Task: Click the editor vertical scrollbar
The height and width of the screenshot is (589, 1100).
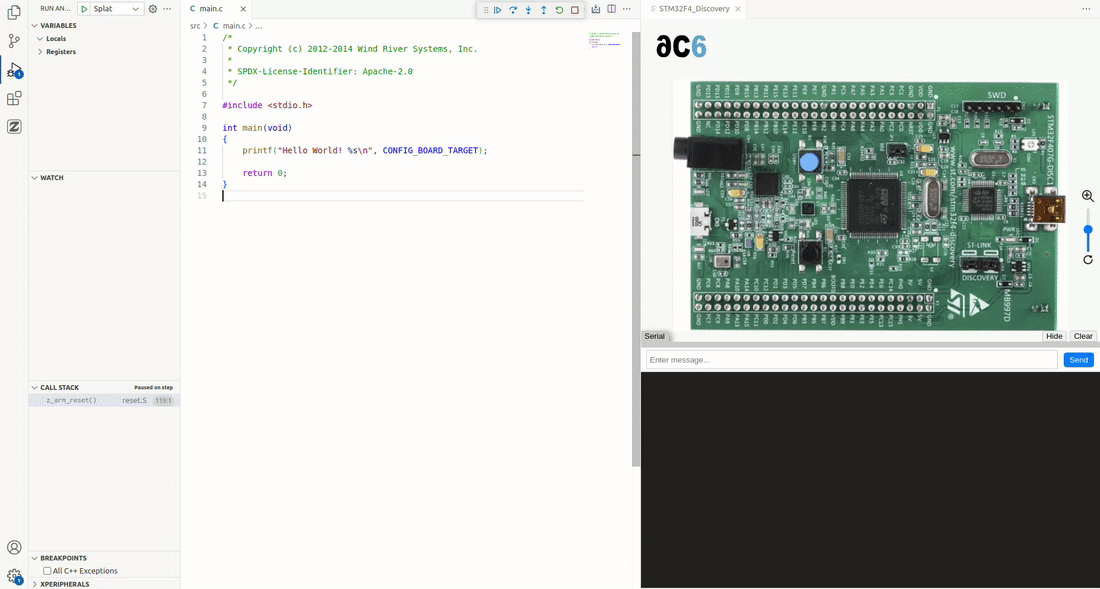Action: click(x=636, y=249)
